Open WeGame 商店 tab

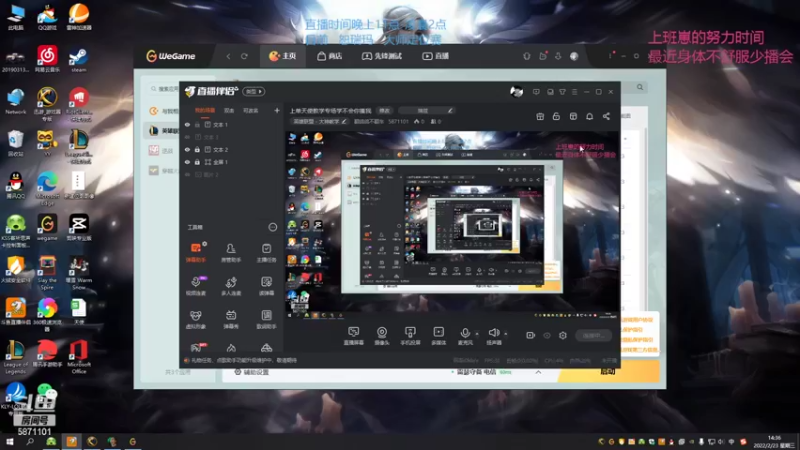coord(330,56)
